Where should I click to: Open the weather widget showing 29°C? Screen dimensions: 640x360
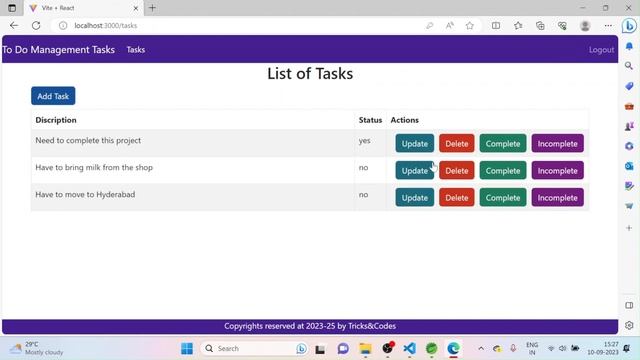[x=37, y=348]
